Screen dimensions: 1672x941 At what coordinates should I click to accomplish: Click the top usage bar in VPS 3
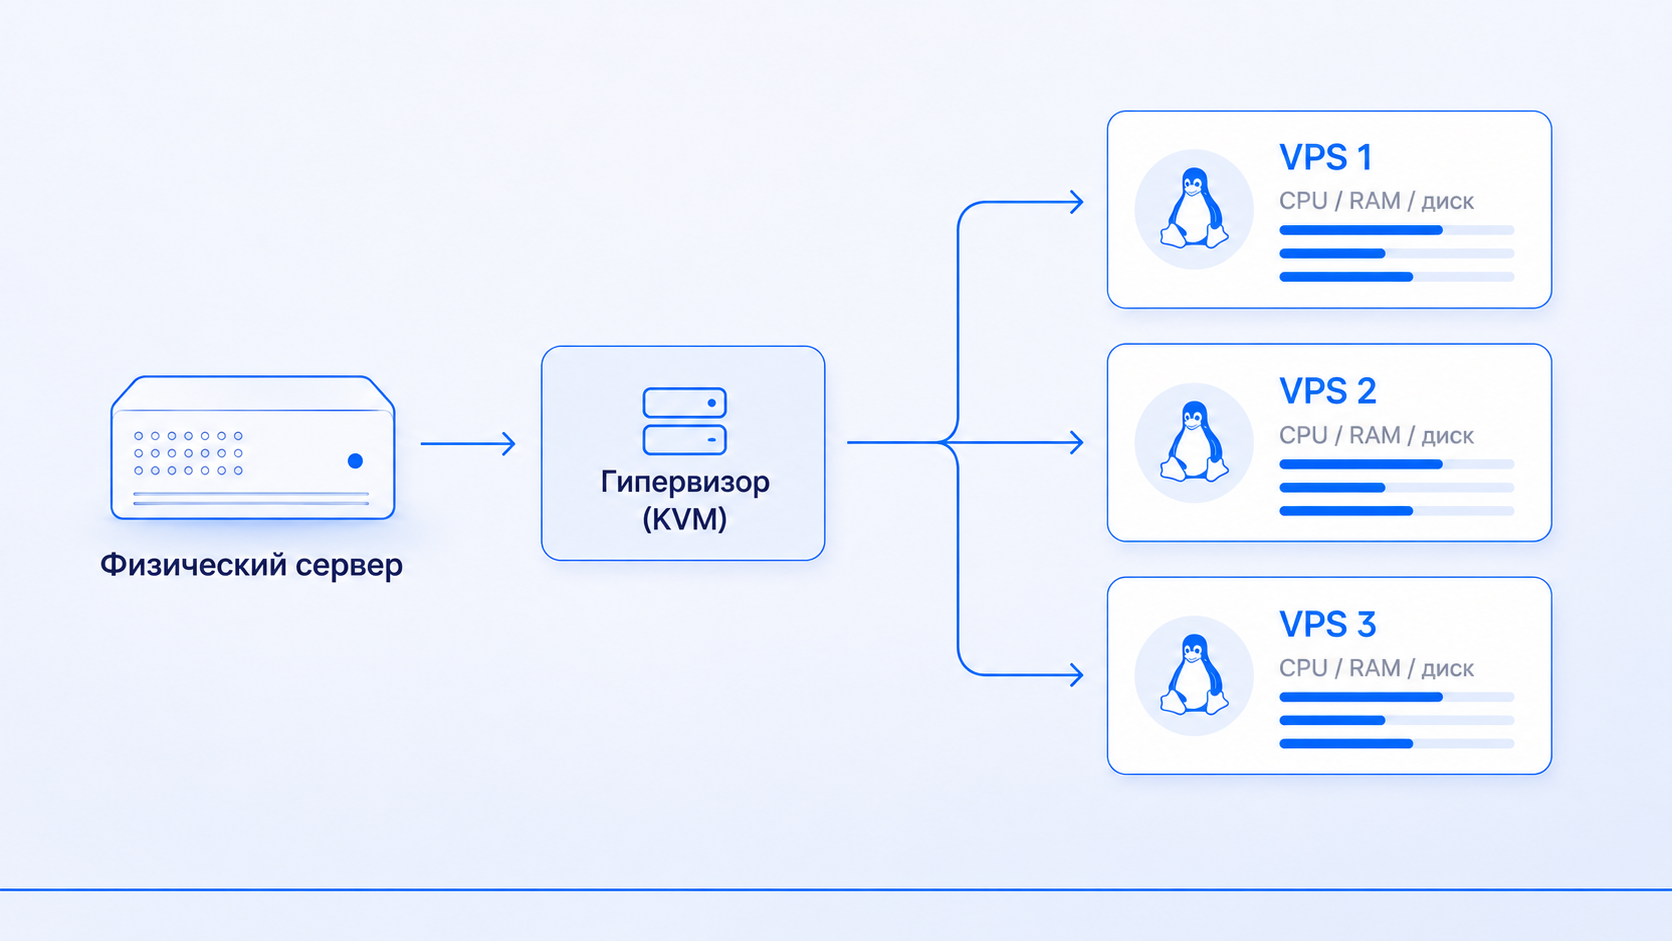(1397, 697)
